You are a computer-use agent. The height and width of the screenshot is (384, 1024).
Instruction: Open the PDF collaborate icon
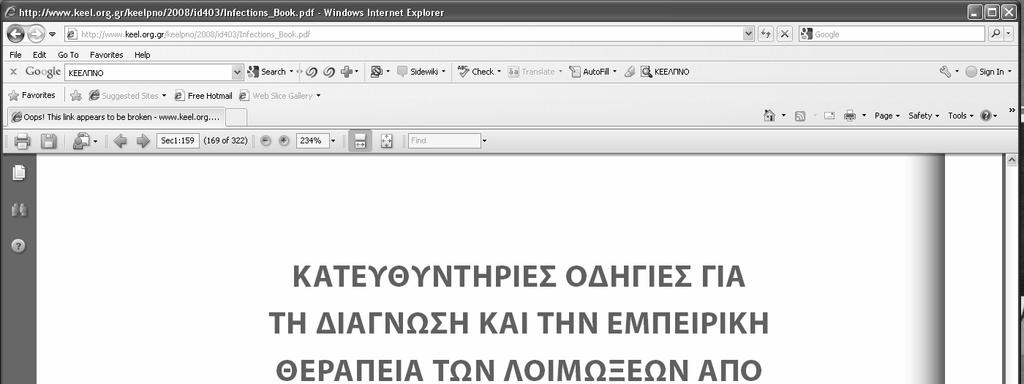82,141
